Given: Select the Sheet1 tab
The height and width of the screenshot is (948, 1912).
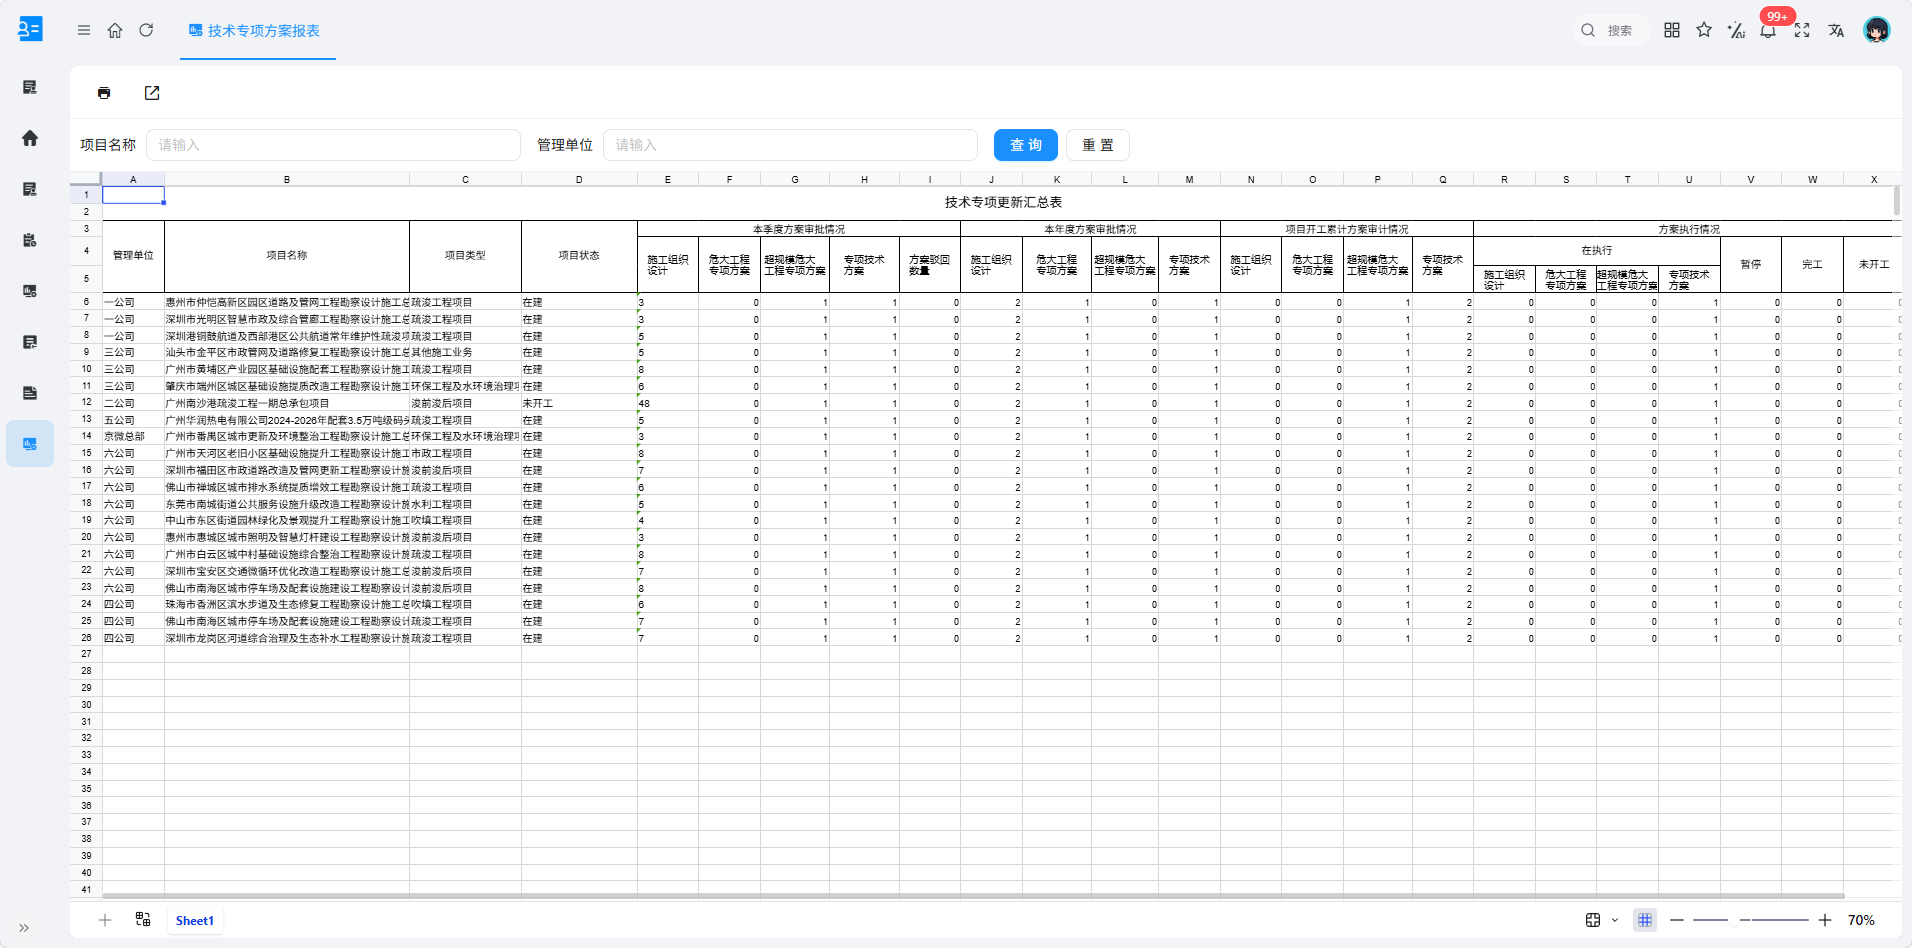Looking at the screenshot, I should [x=195, y=920].
